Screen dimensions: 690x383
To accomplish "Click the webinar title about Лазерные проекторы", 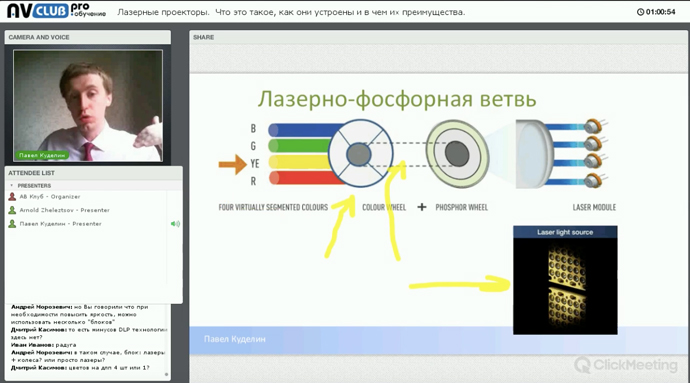I will click(x=291, y=12).
